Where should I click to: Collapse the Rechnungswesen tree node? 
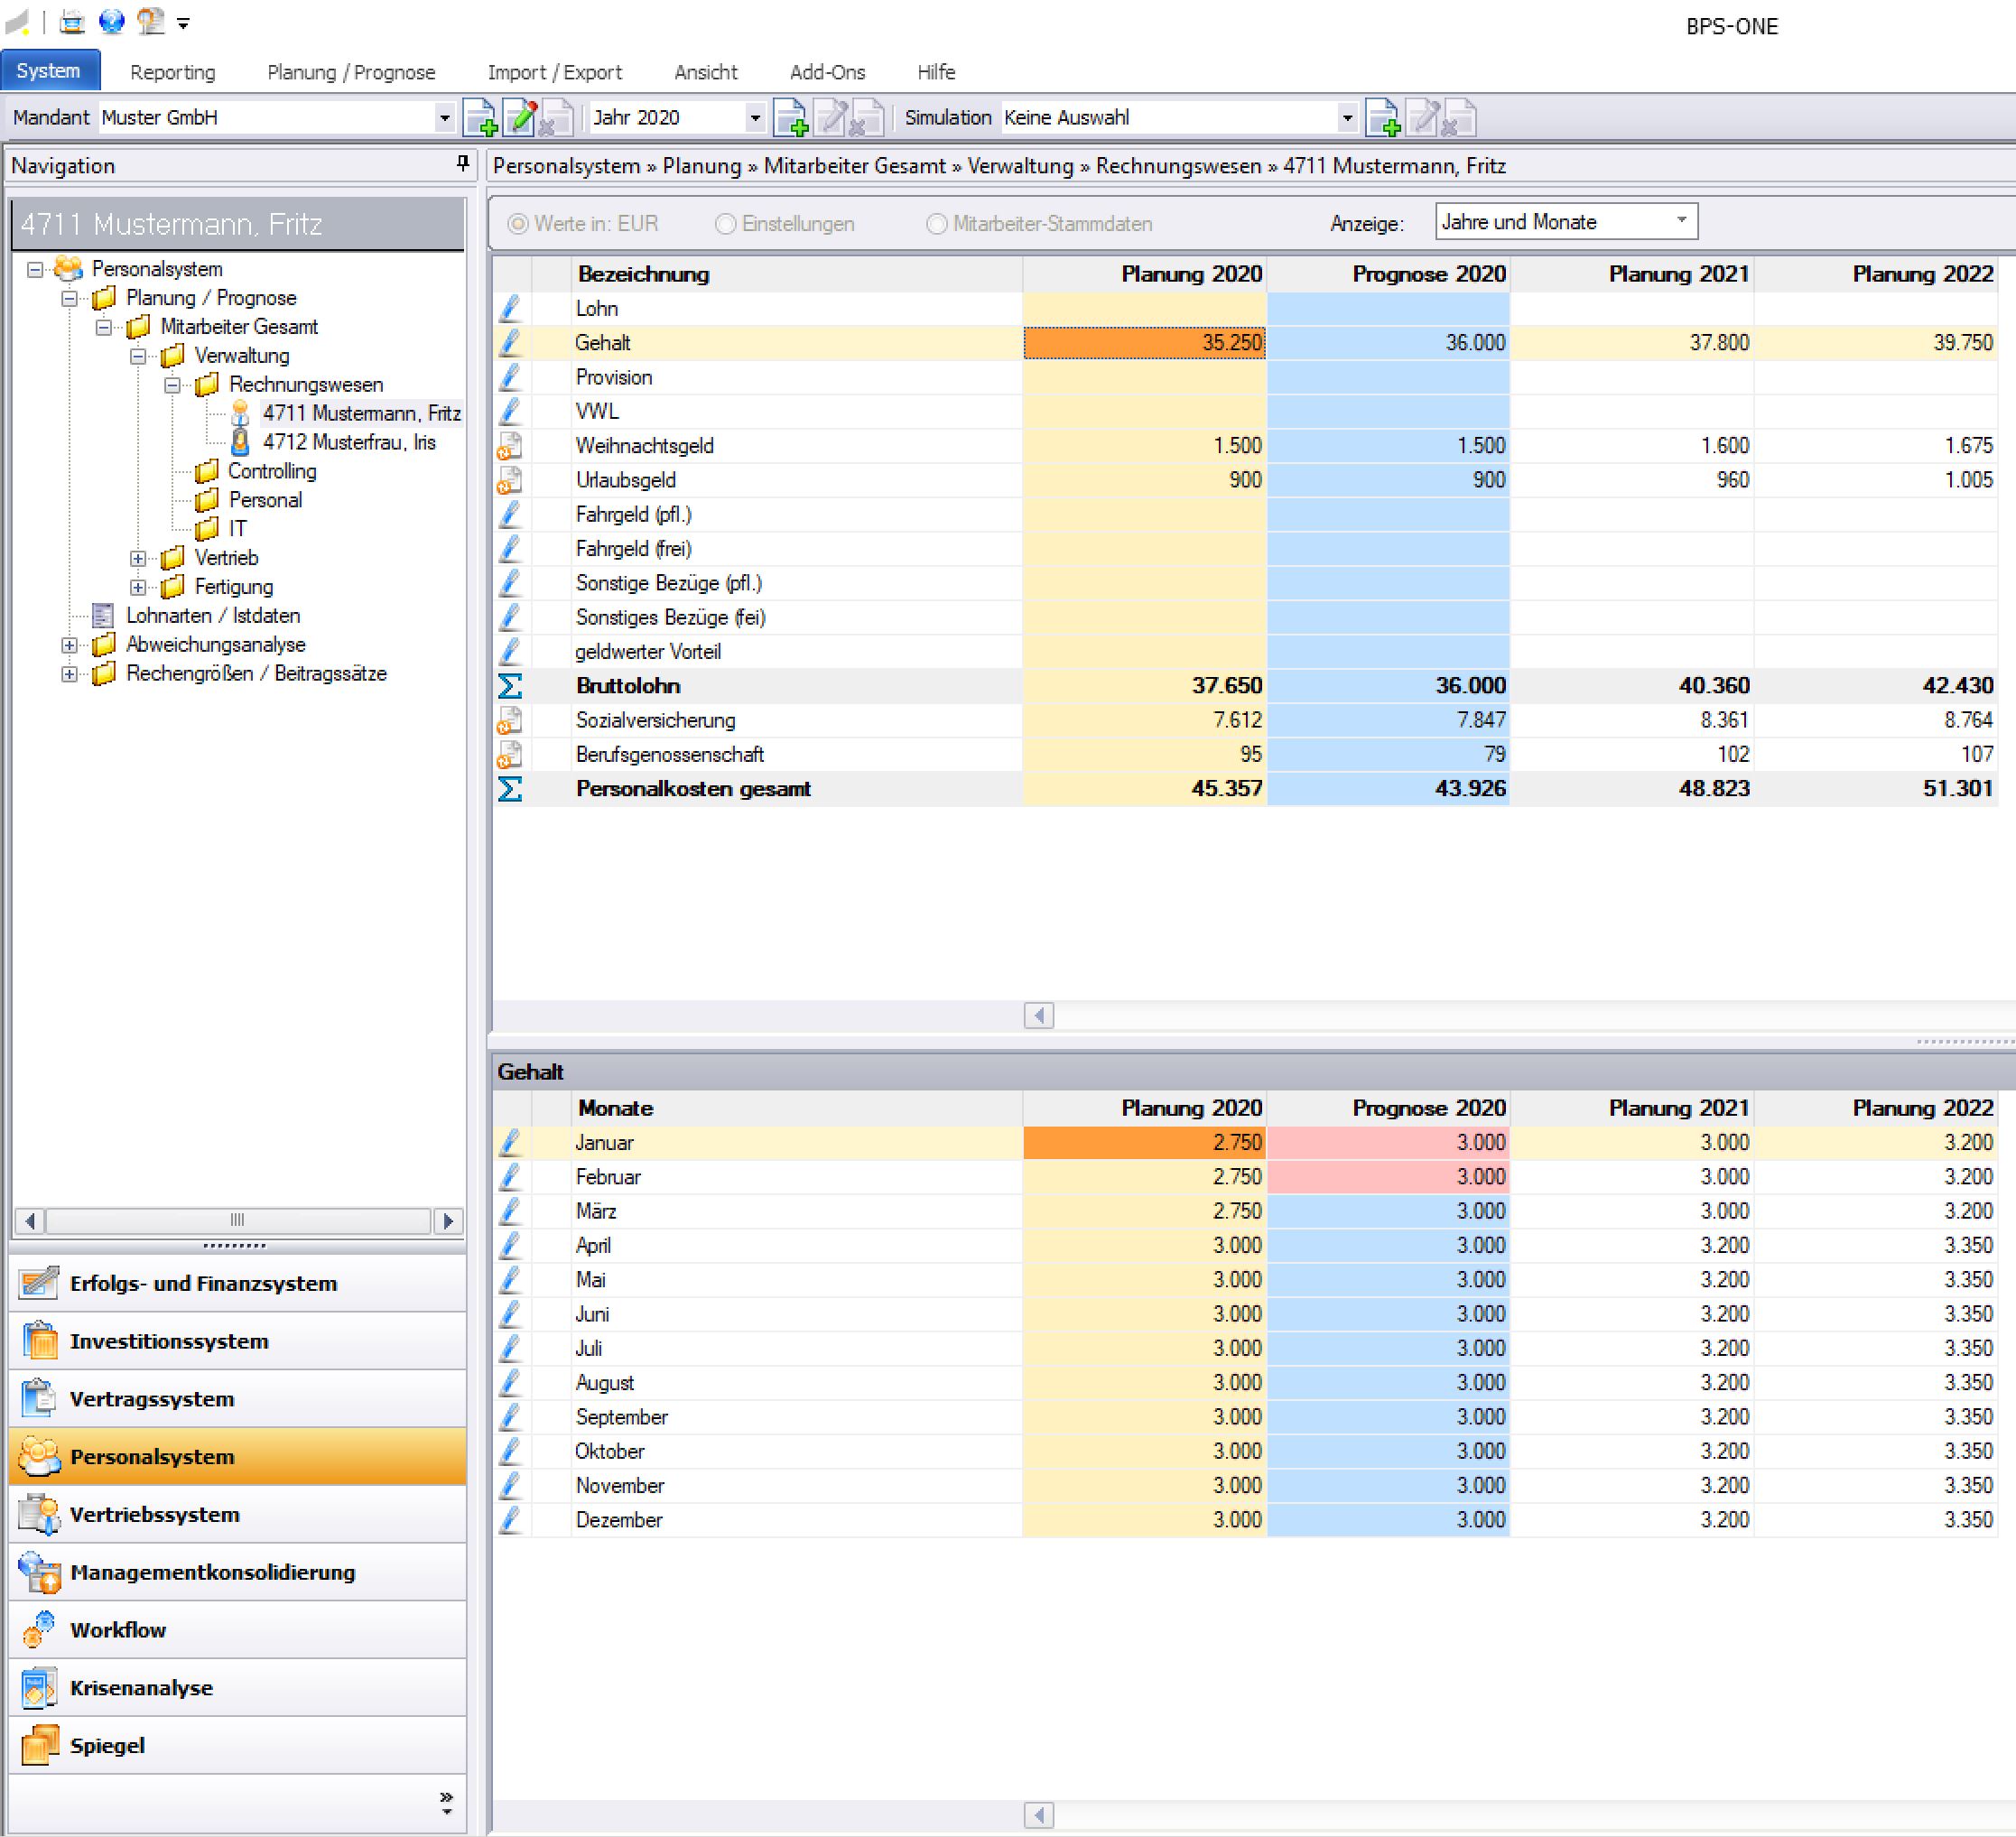coord(172,385)
